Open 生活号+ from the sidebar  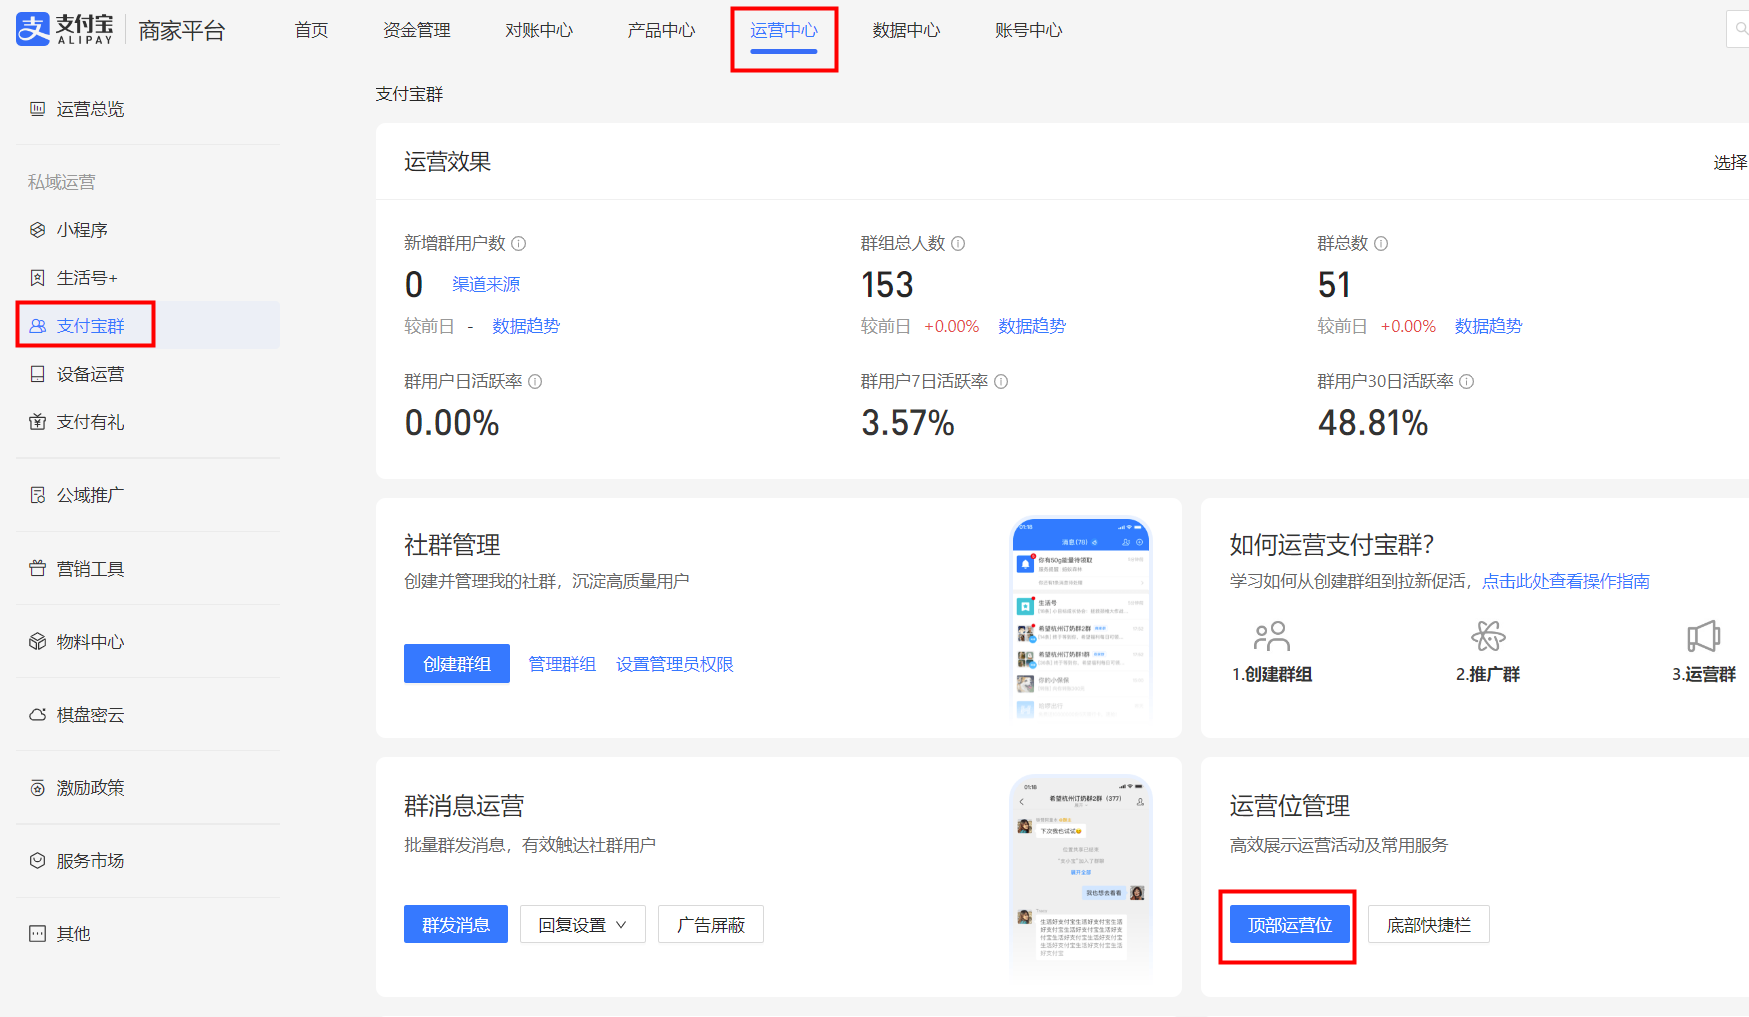coord(87,278)
